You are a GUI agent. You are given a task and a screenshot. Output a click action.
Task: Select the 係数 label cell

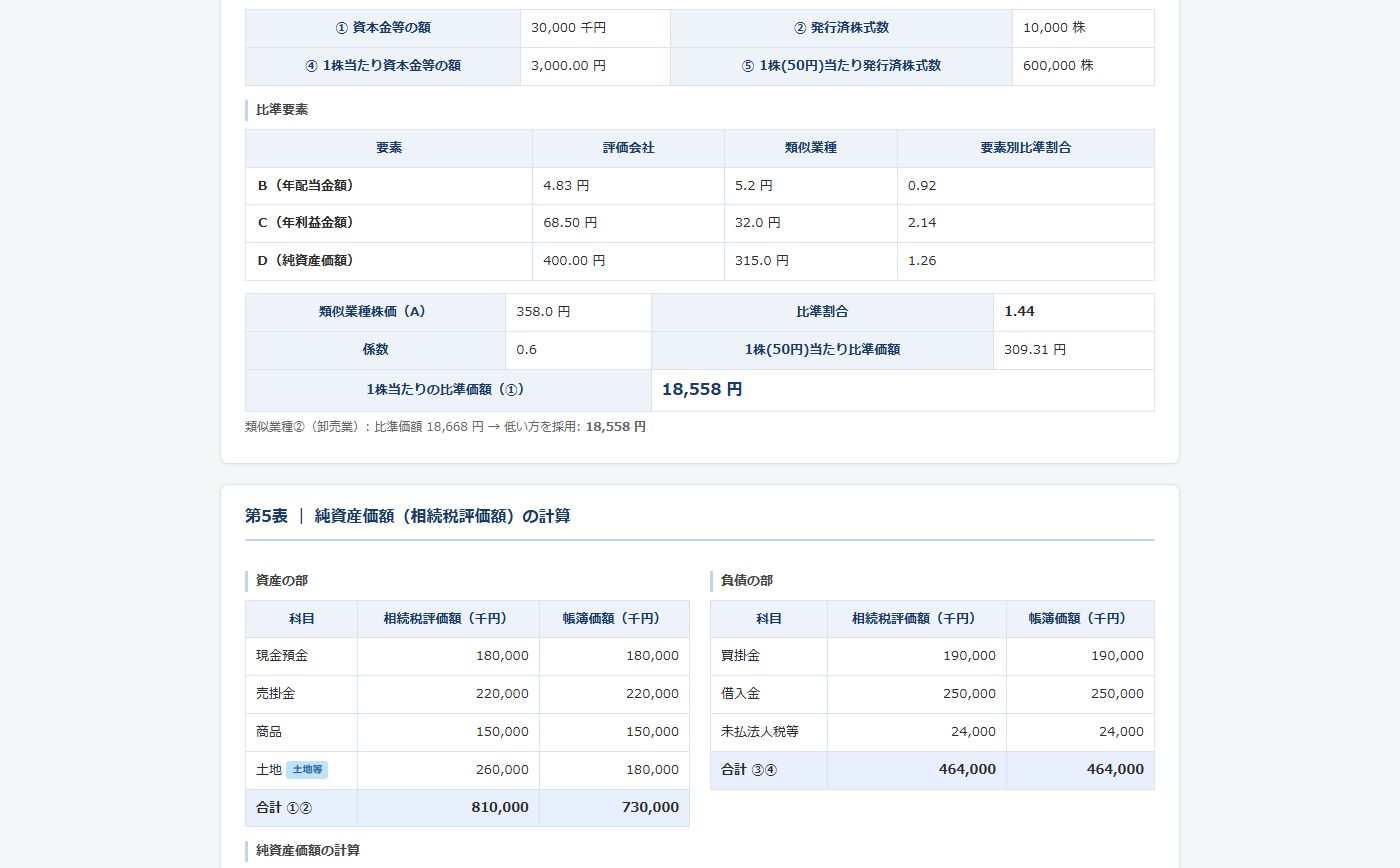tap(375, 350)
